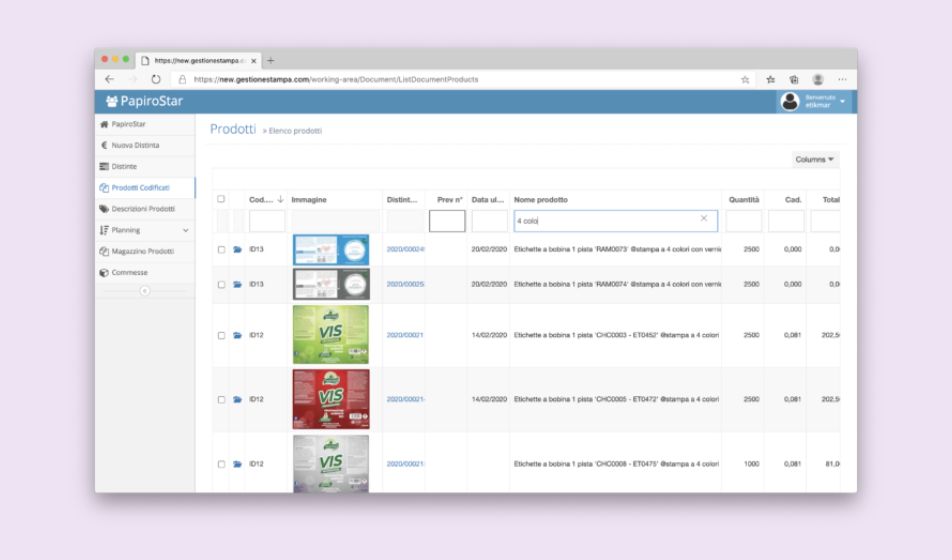Clear the Nome prodotto filter with X icon
This screenshot has height=560, width=952.
click(703, 219)
